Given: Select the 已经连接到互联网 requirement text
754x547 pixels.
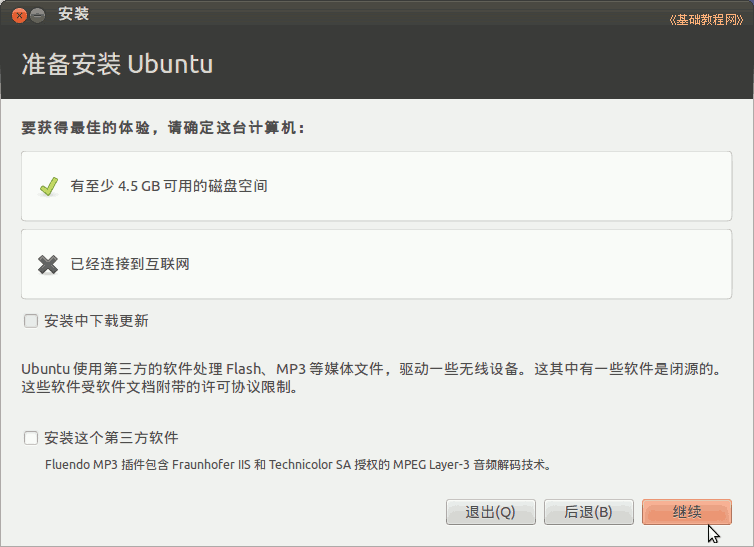Looking at the screenshot, I should pos(130,264).
